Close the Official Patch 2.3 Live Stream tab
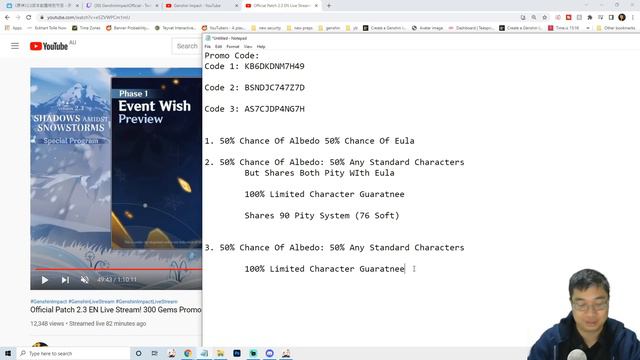This screenshot has height=360, width=640. coord(316,6)
